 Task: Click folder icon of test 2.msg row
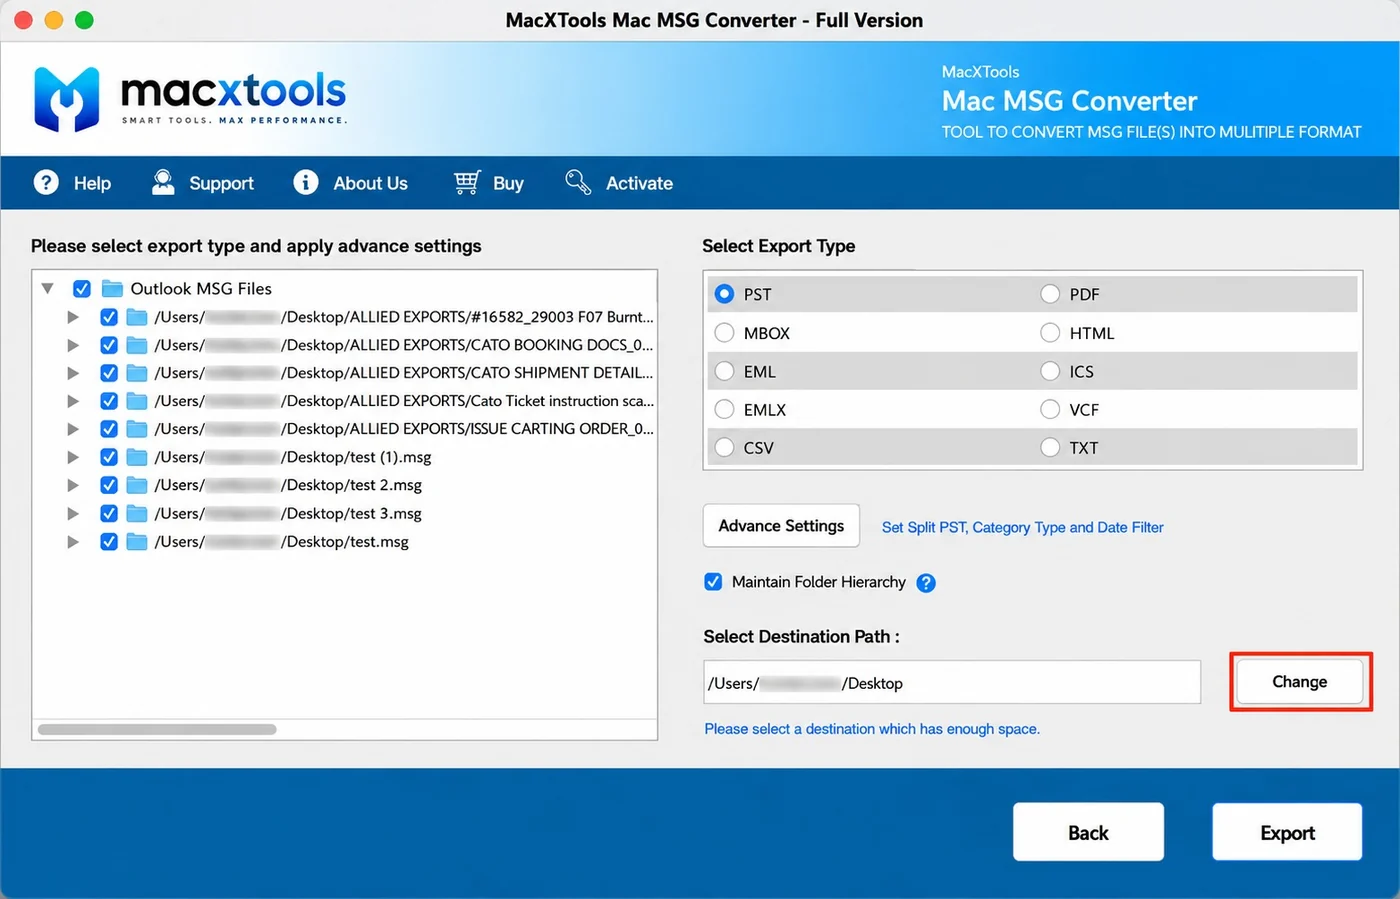pyautogui.click(x=137, y=485)
